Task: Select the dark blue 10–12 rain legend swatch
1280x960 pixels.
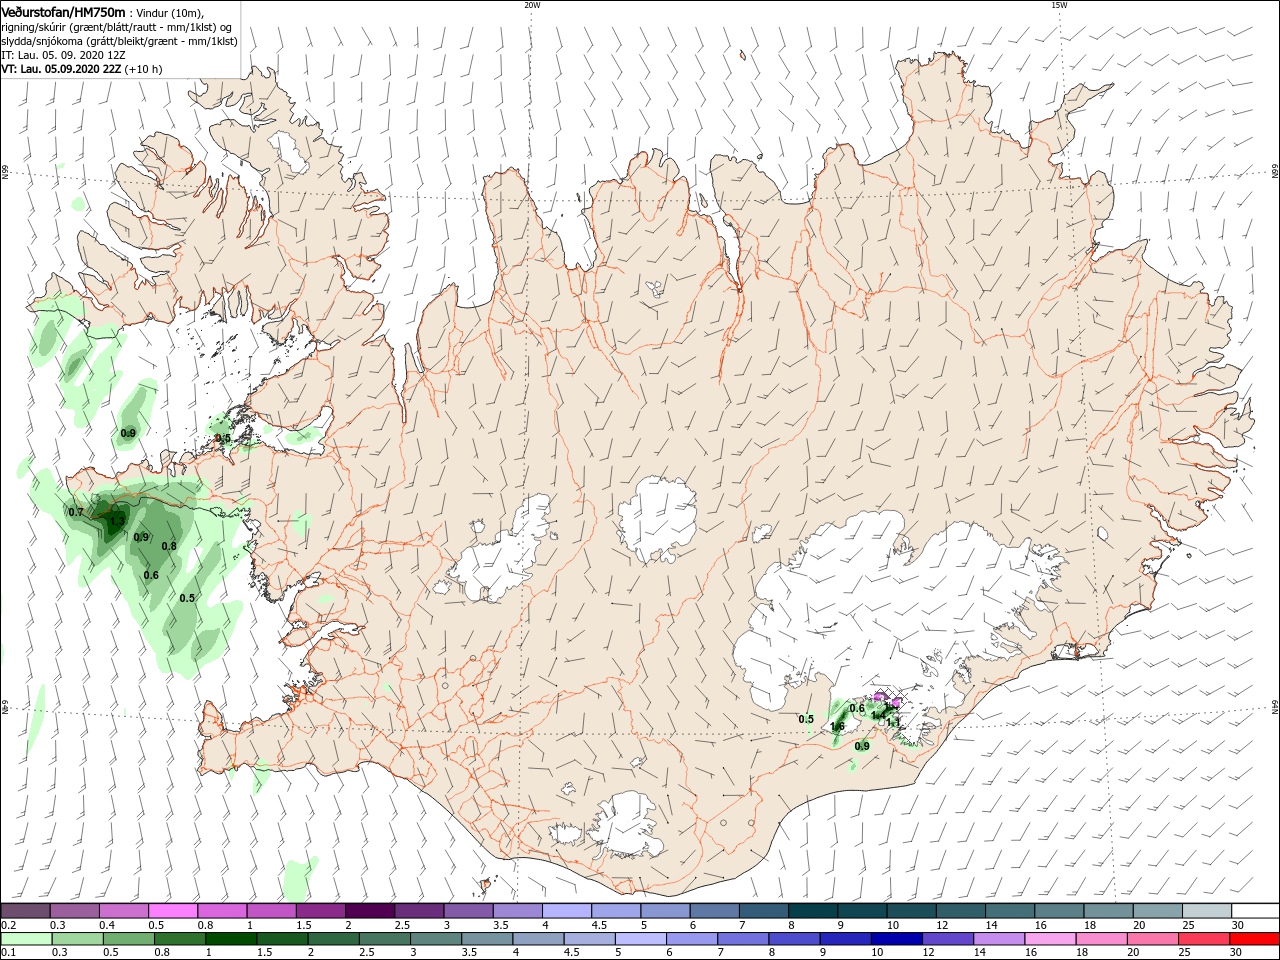Action: 895,939
